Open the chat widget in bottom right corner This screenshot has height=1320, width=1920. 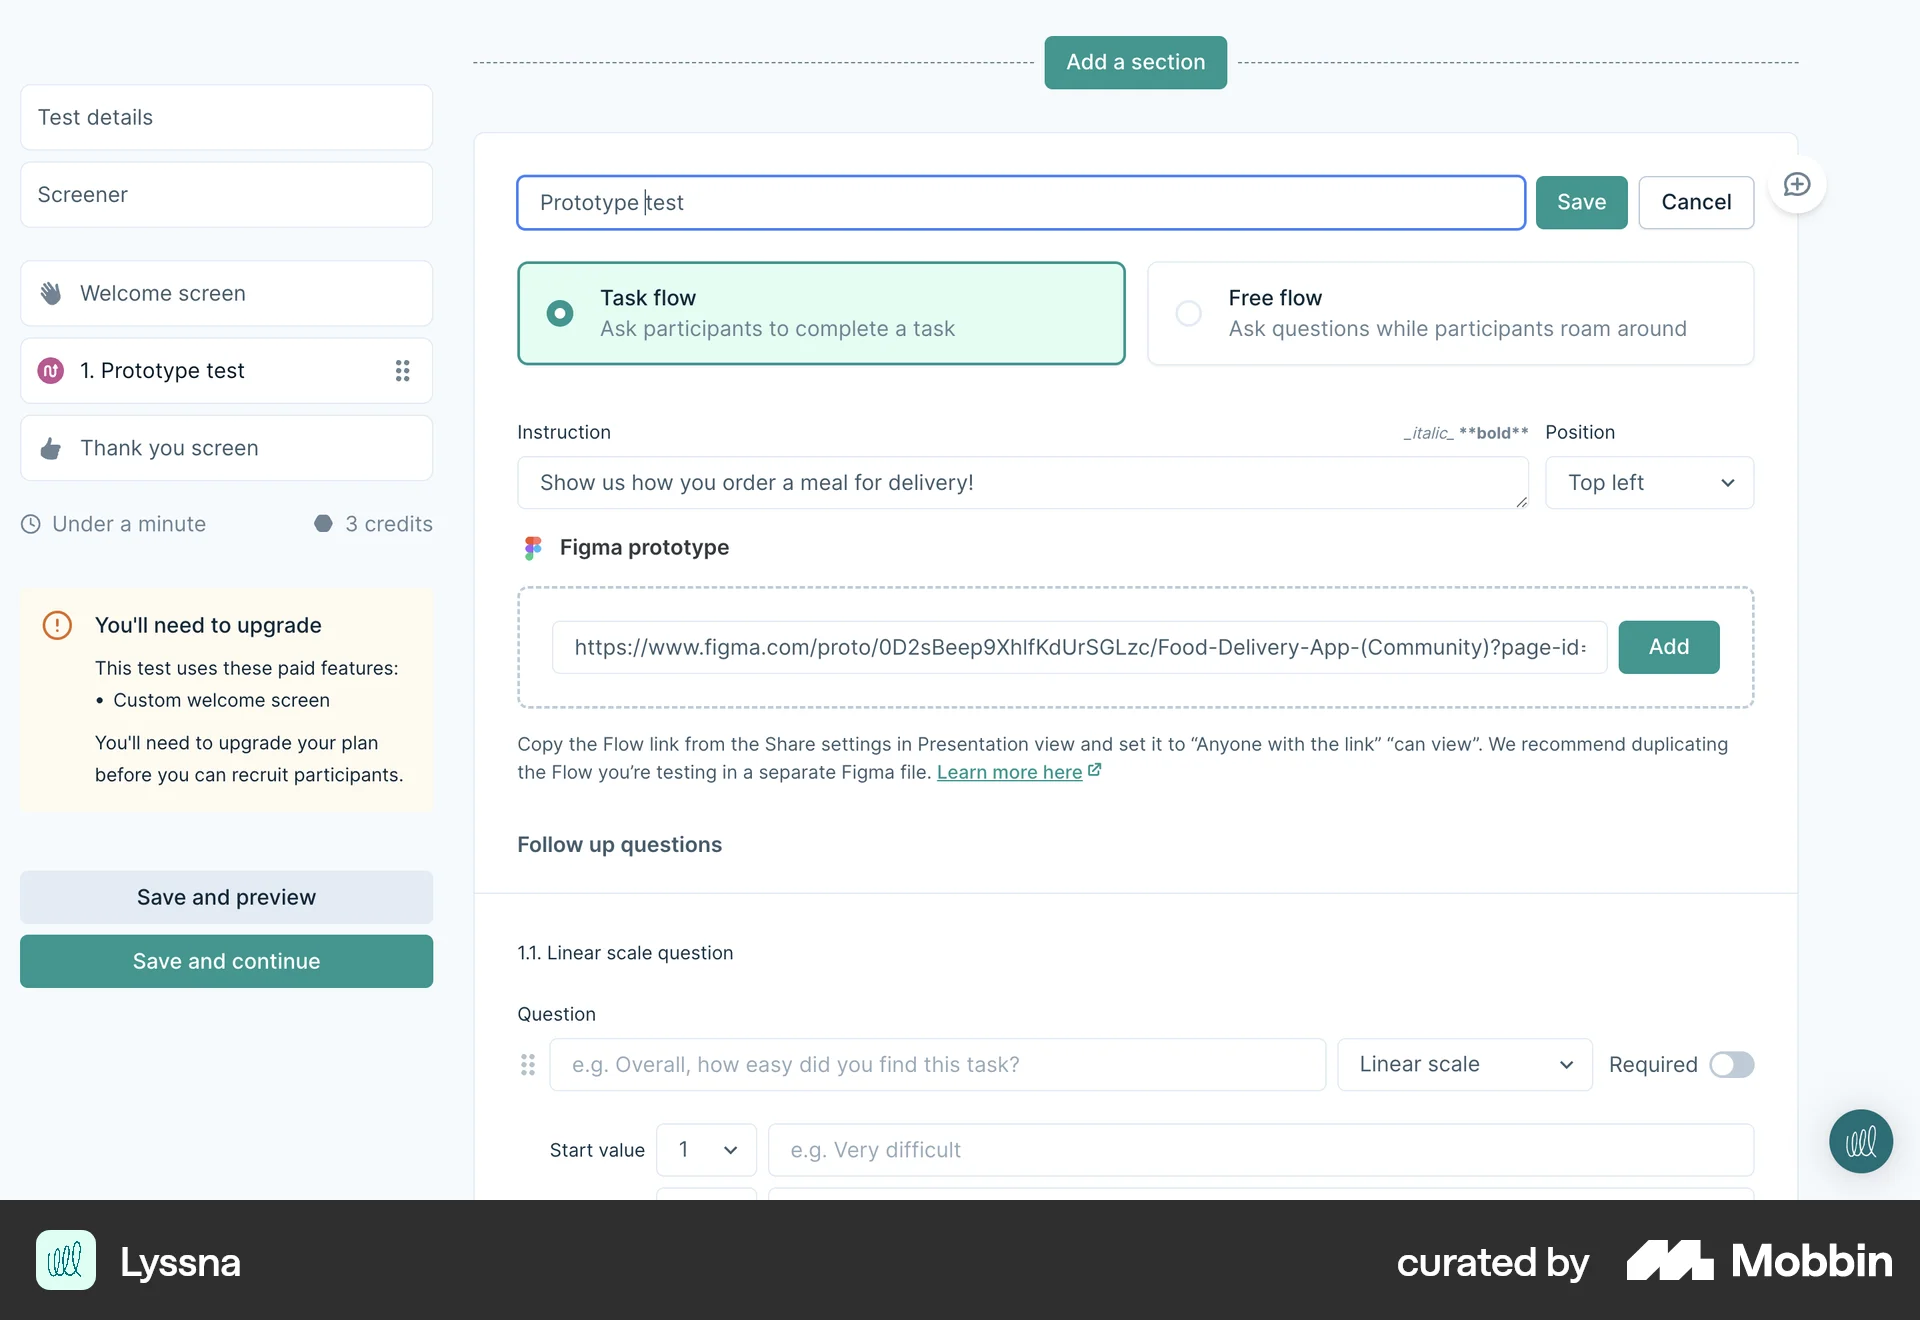coord(1860,1141)
